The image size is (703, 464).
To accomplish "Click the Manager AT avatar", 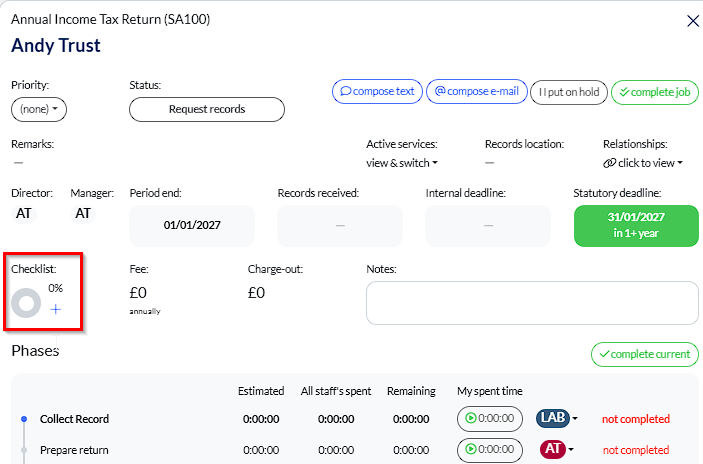I will click(84, 213).
